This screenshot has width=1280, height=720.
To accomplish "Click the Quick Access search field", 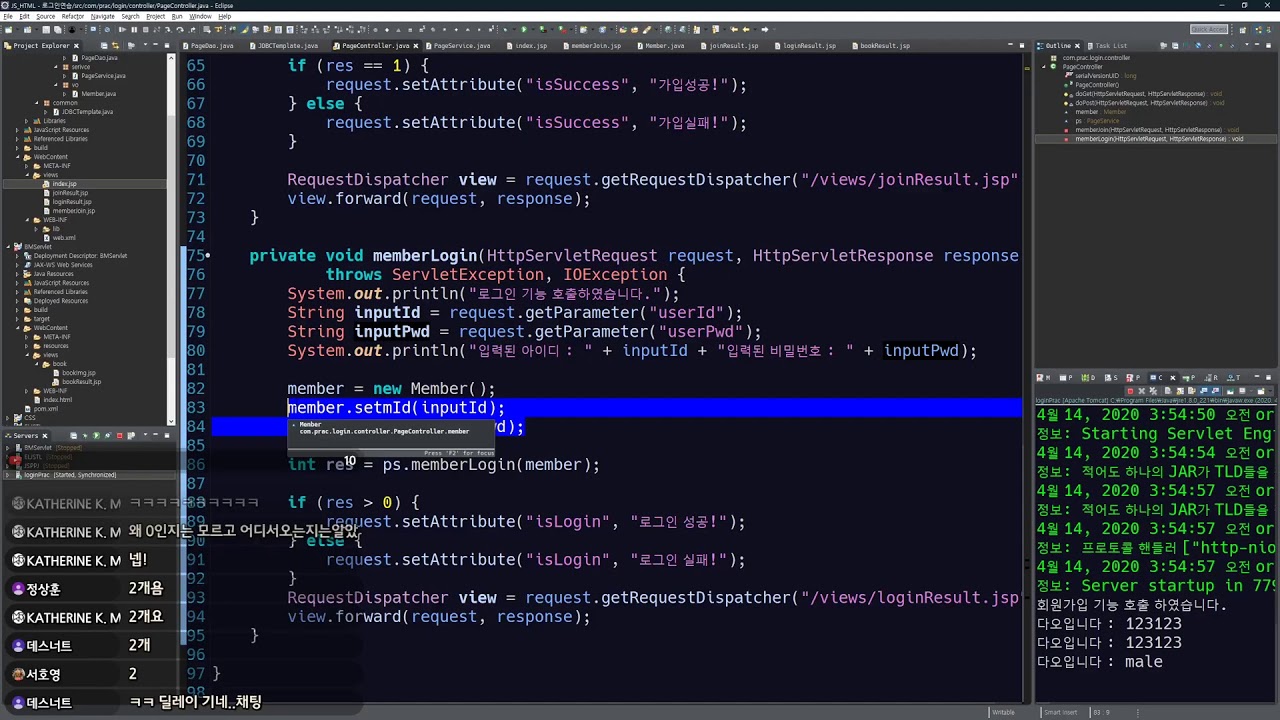I will pos(1209,29).
